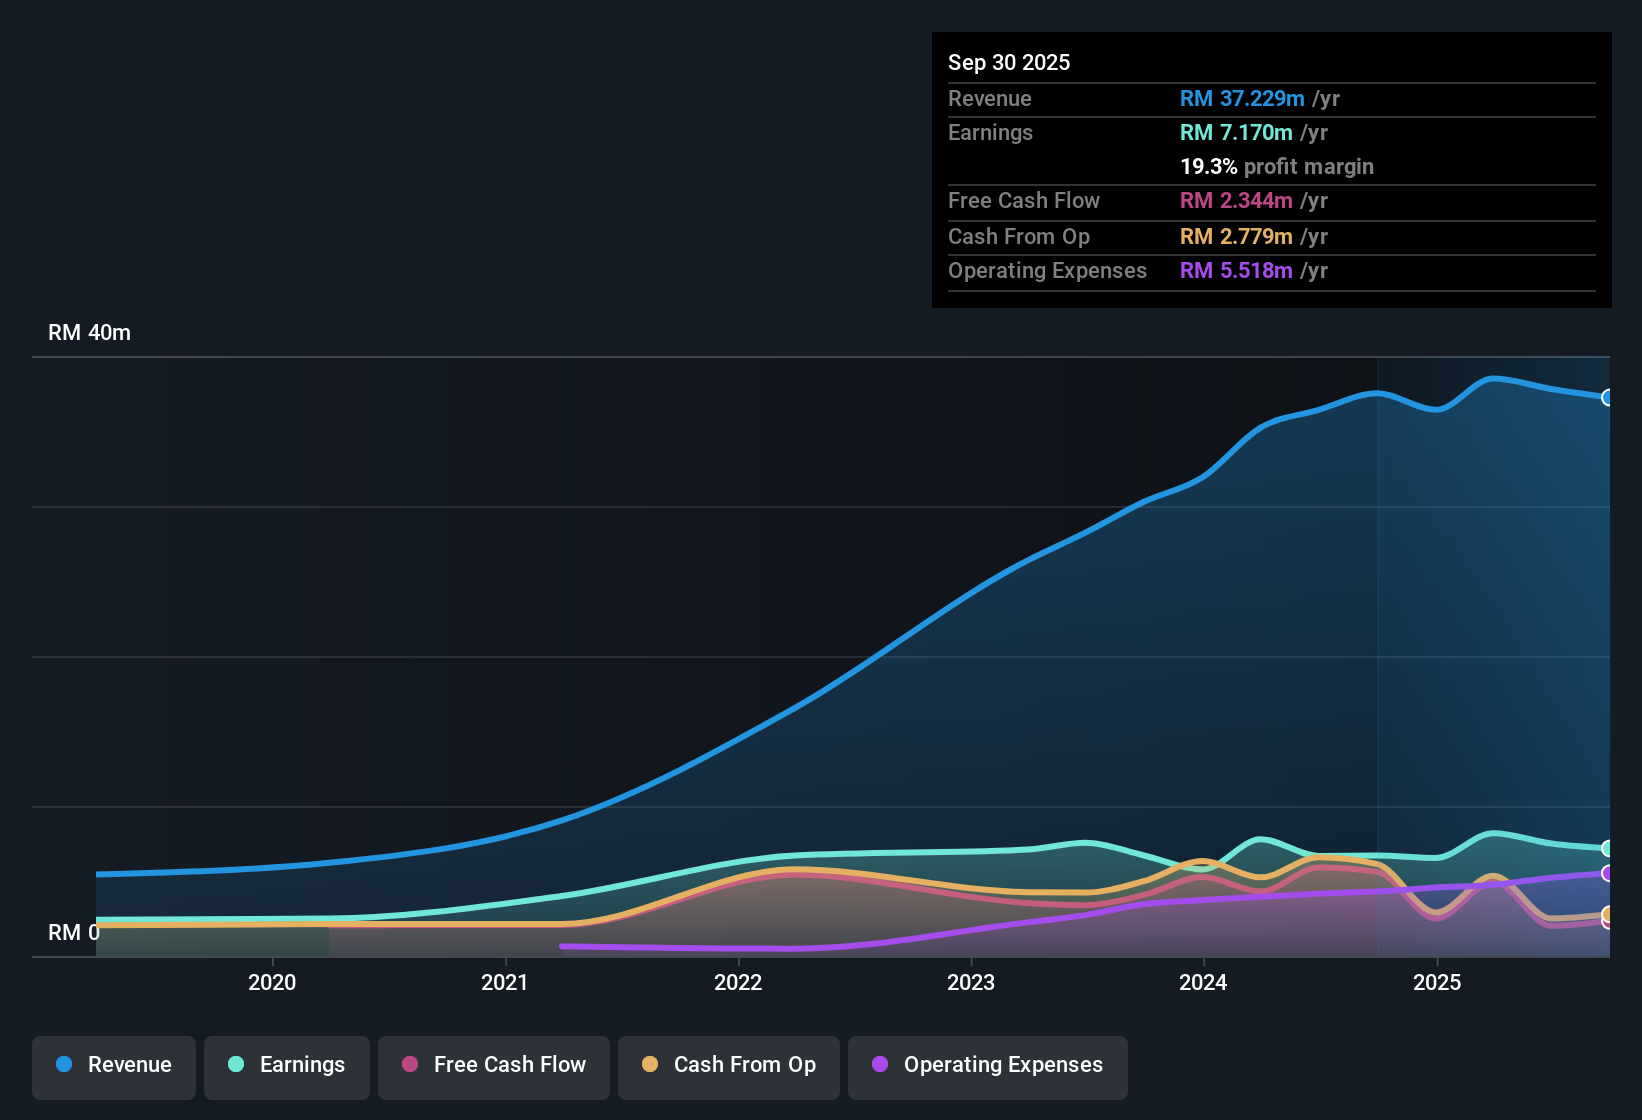Viewport: 1642px width, 1120px height.
Task: Click the Cash From Op legend dot icon
Action: 650,1065
